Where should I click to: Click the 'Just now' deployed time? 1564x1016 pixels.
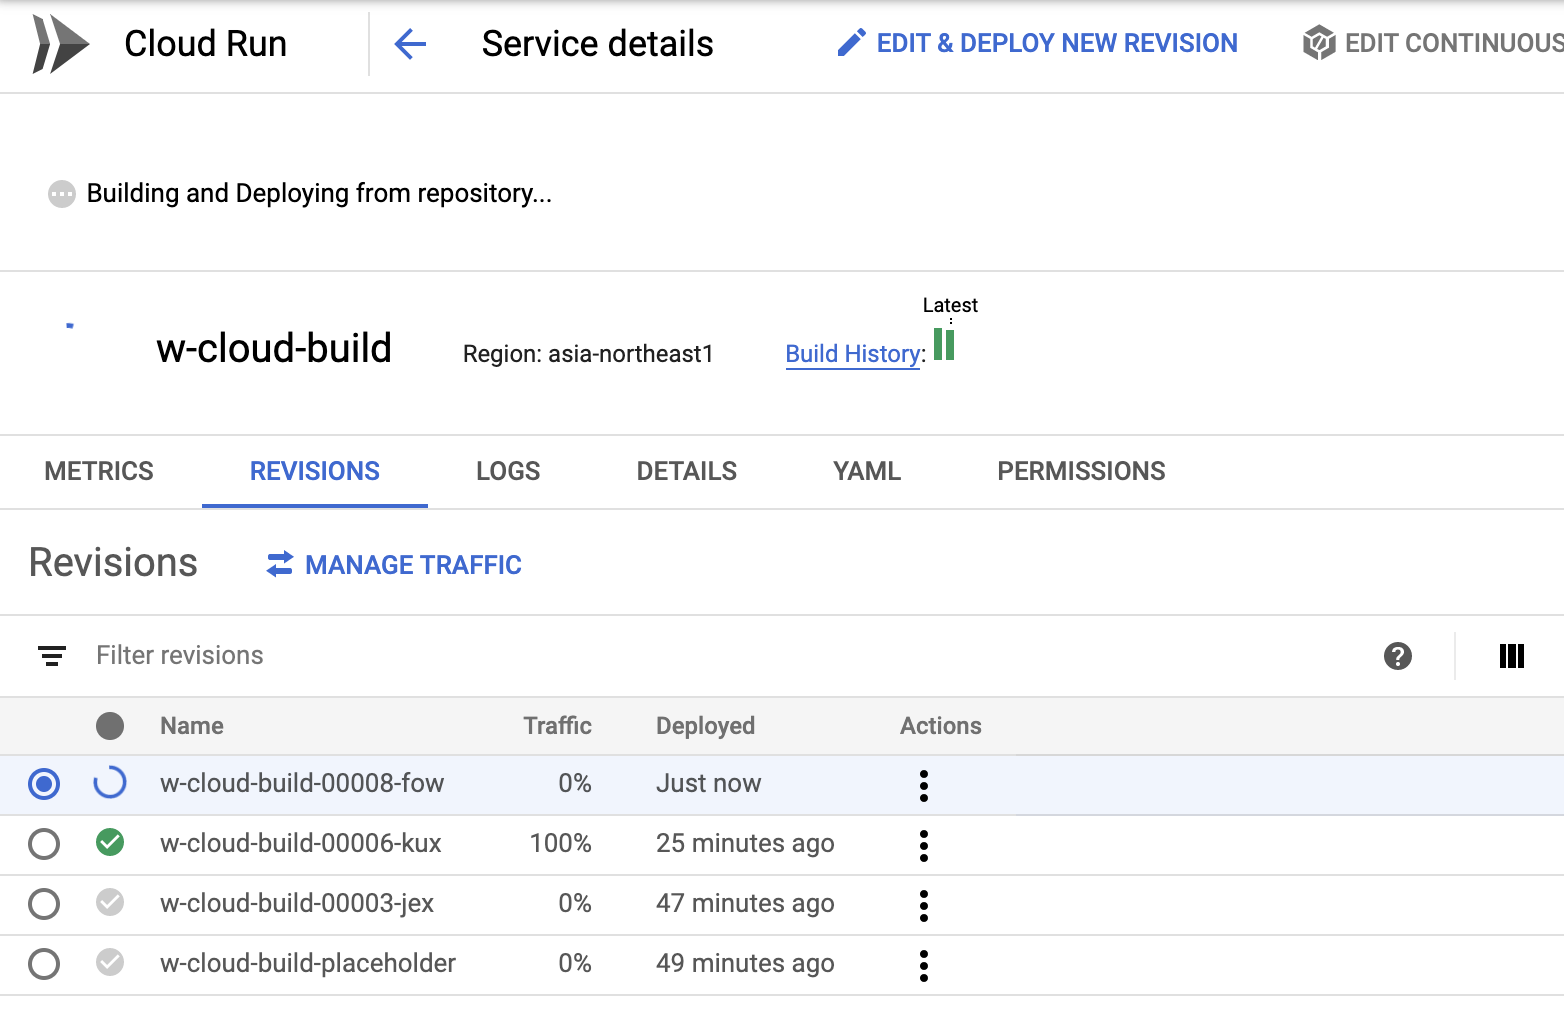click(709, 783)
